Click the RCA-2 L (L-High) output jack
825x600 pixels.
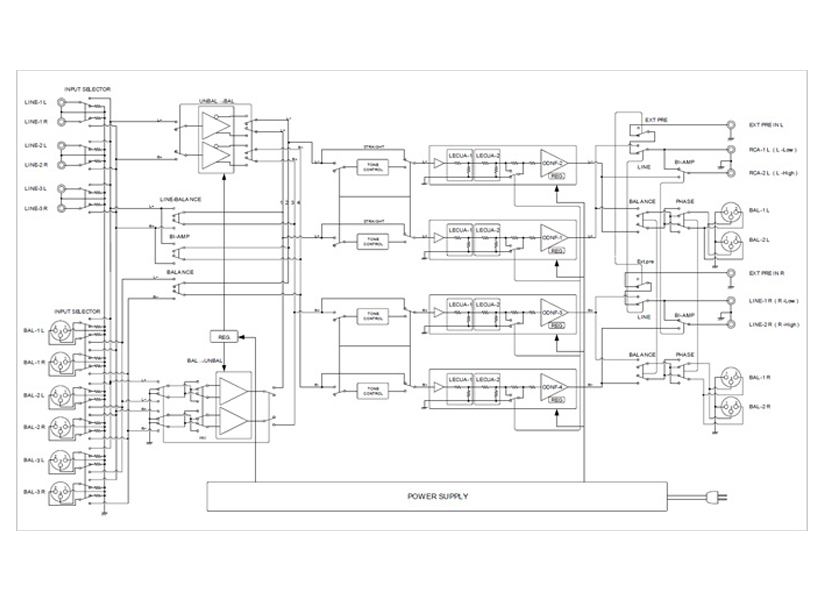tap(731, 173)
